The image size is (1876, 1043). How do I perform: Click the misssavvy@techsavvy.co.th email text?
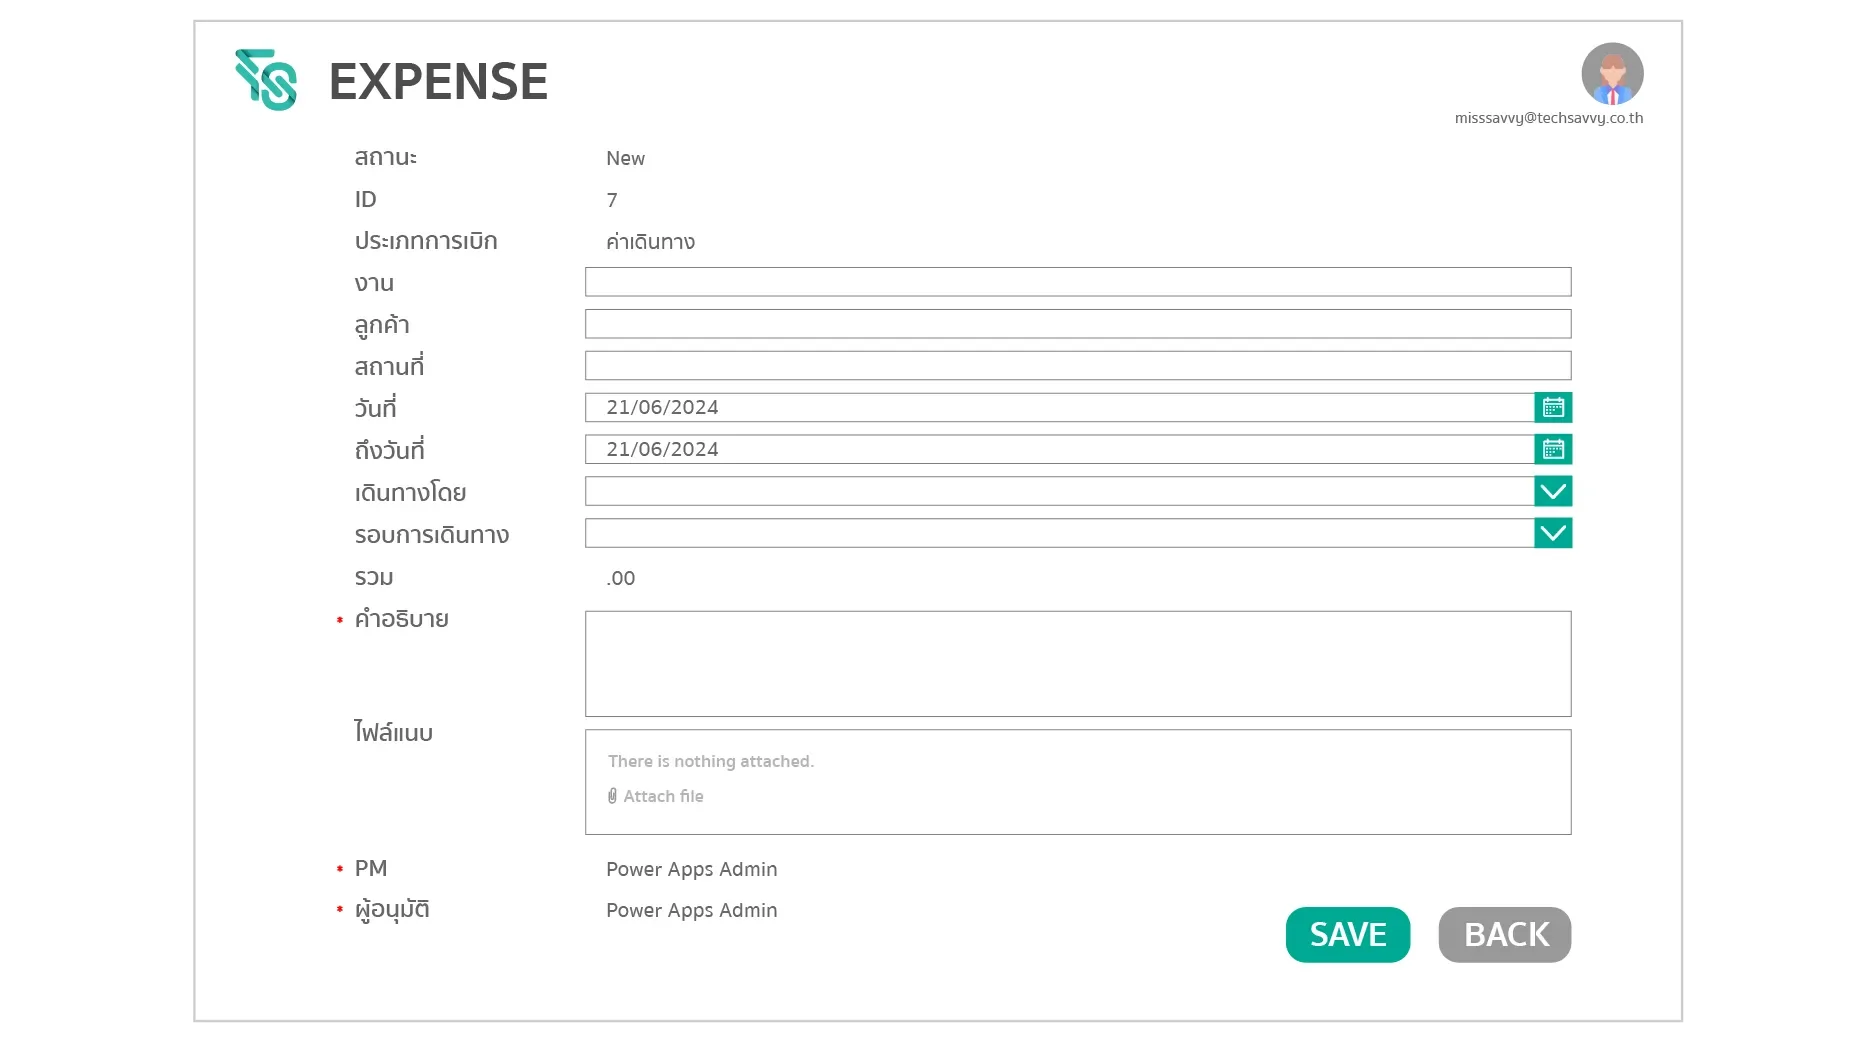1548,117
